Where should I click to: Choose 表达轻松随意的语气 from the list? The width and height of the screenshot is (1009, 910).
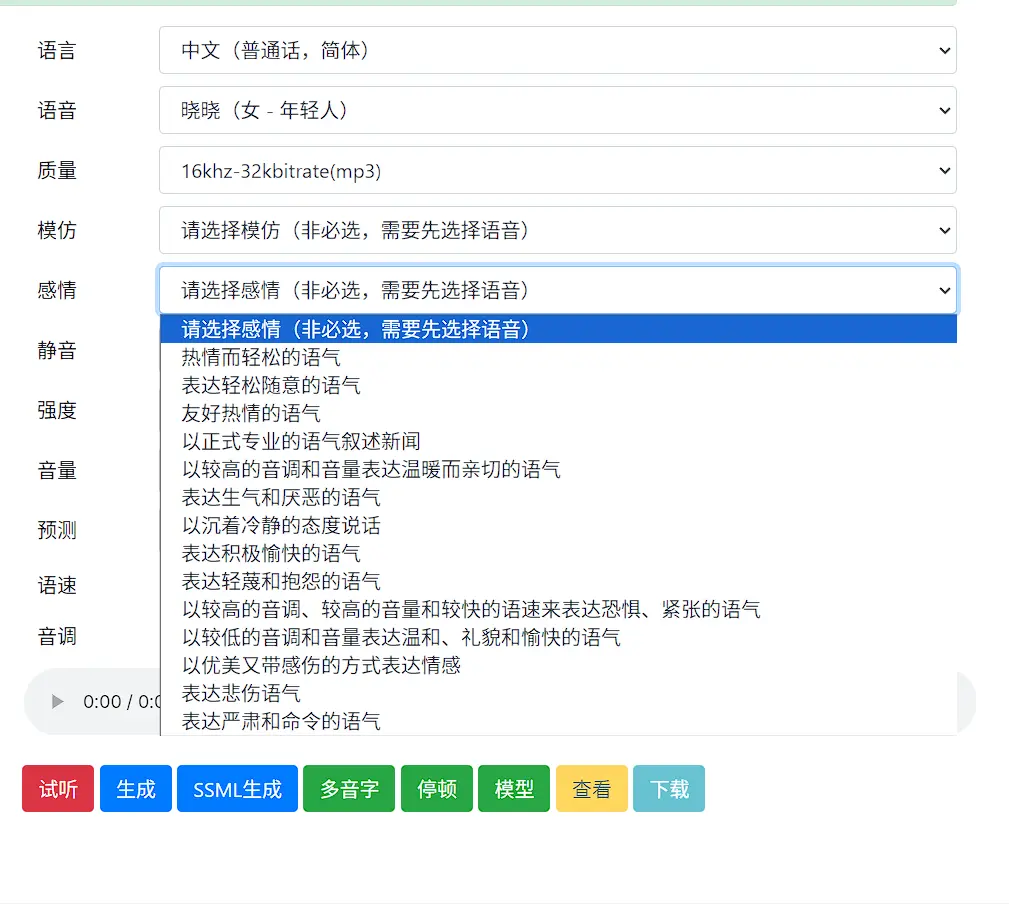[271, 385]
